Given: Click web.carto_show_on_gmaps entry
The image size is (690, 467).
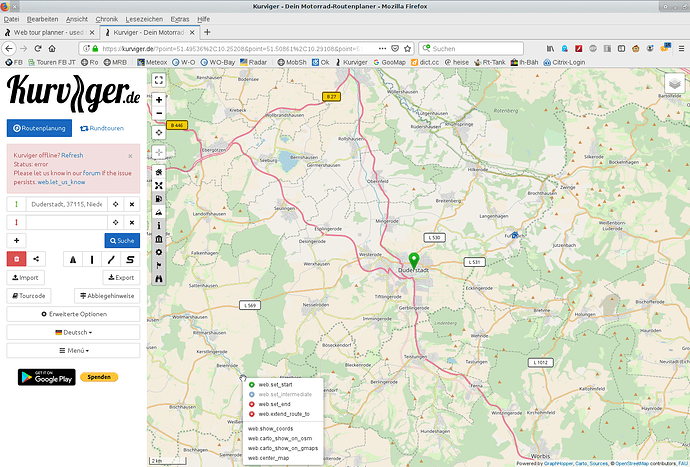Looking at the screenshot, I should [283, 448].
